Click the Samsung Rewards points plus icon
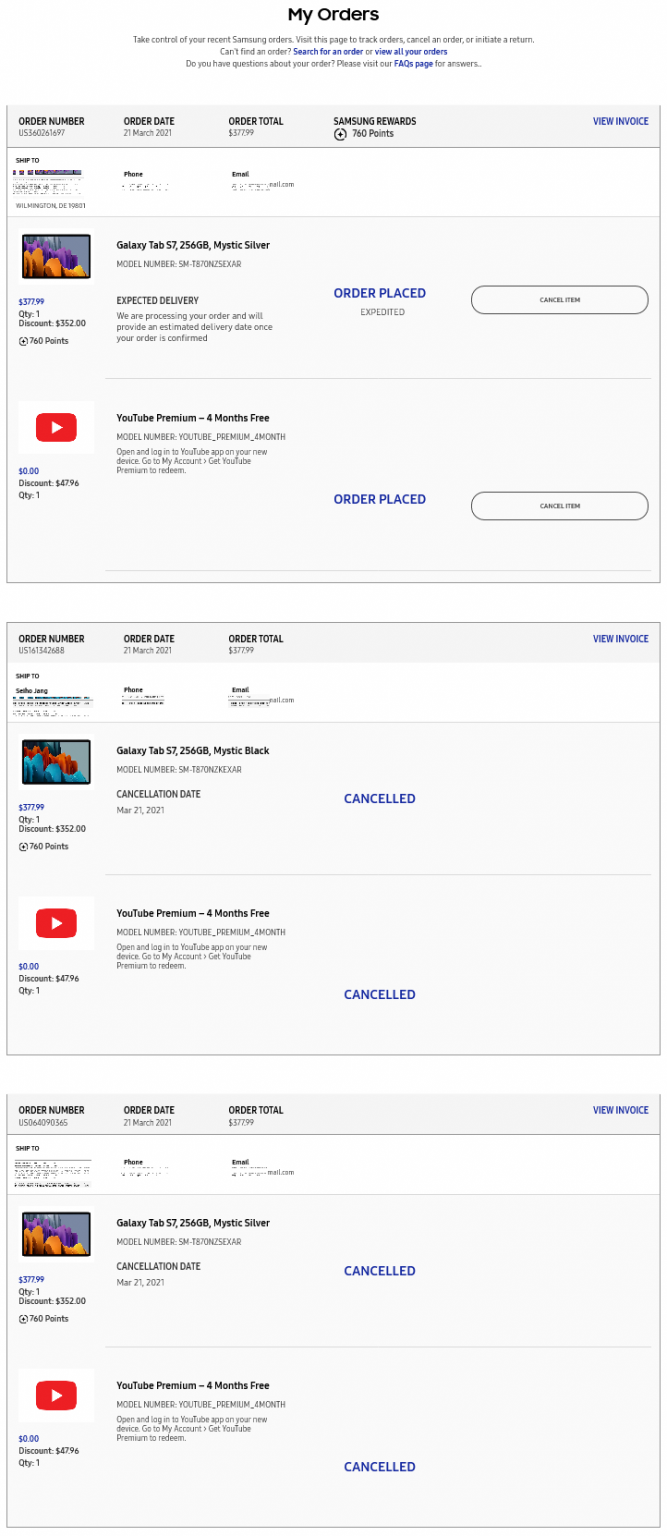Viewport: 667px width, 1536px height. pyautogui.click(x=340, y=134)
